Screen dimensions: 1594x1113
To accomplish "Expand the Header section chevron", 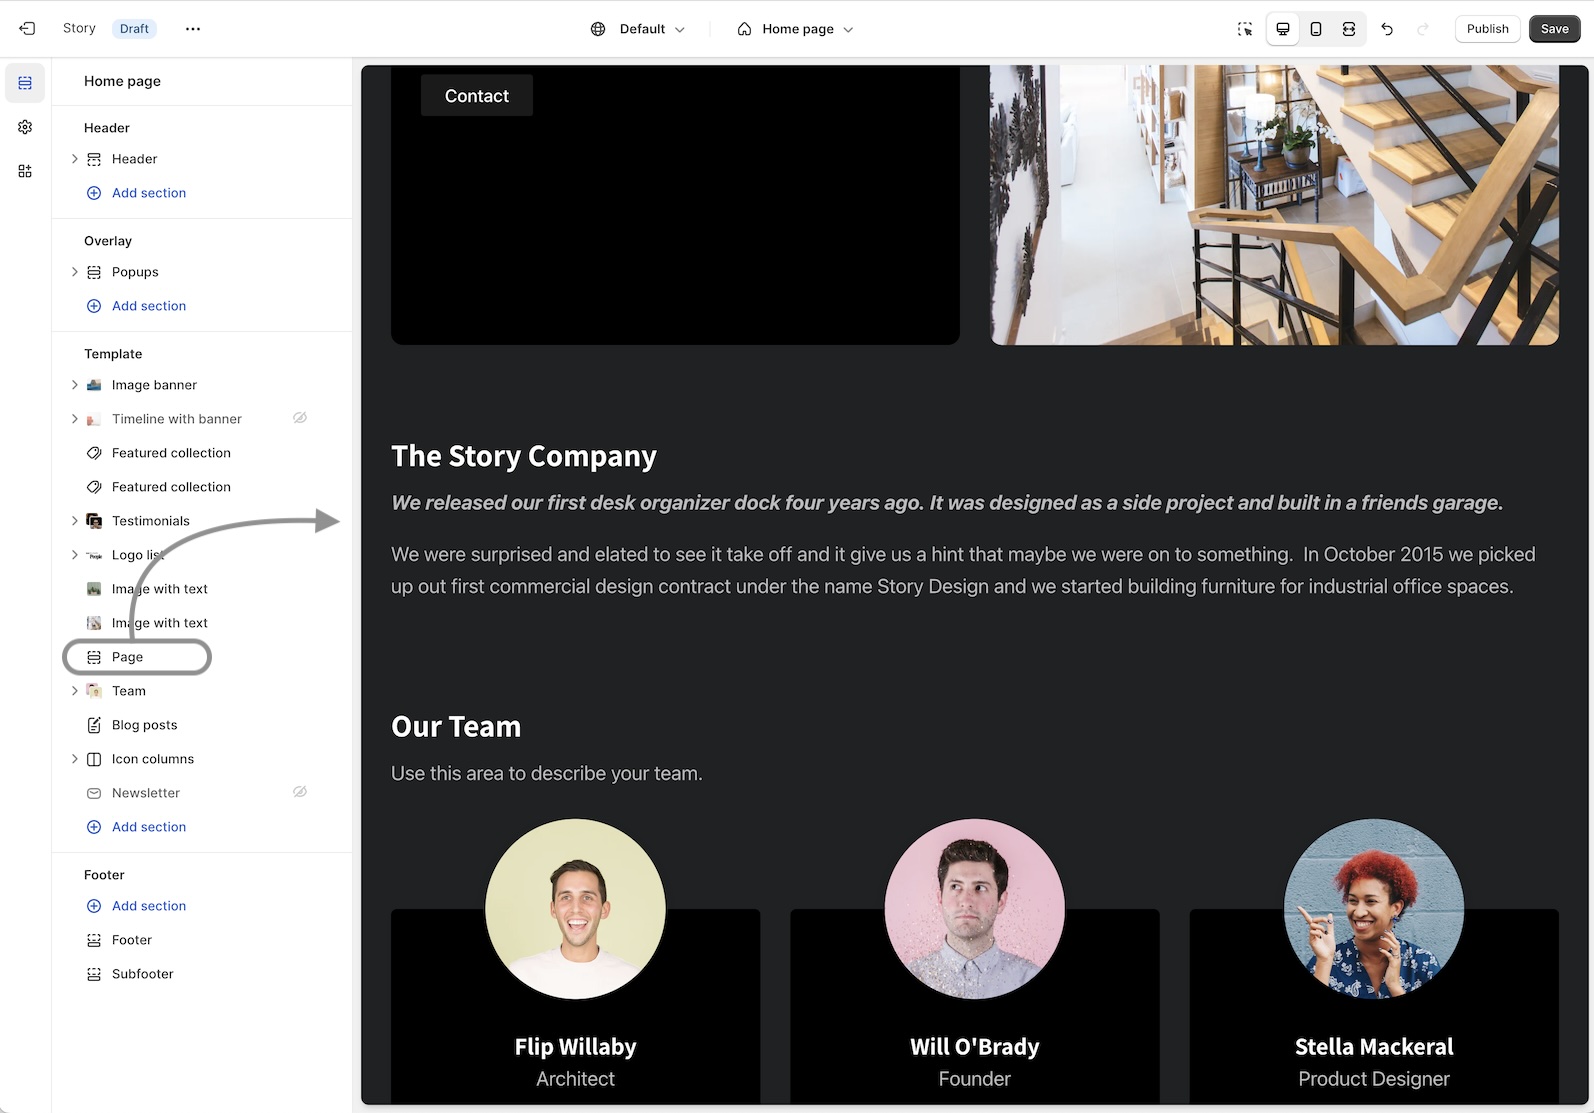I will tap(74, 159).
